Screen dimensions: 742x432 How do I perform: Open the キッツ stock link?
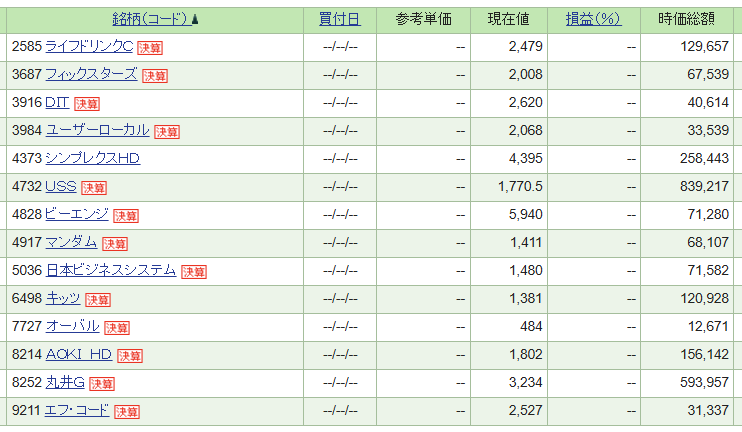pyautogui.click(x=63, y=298)
